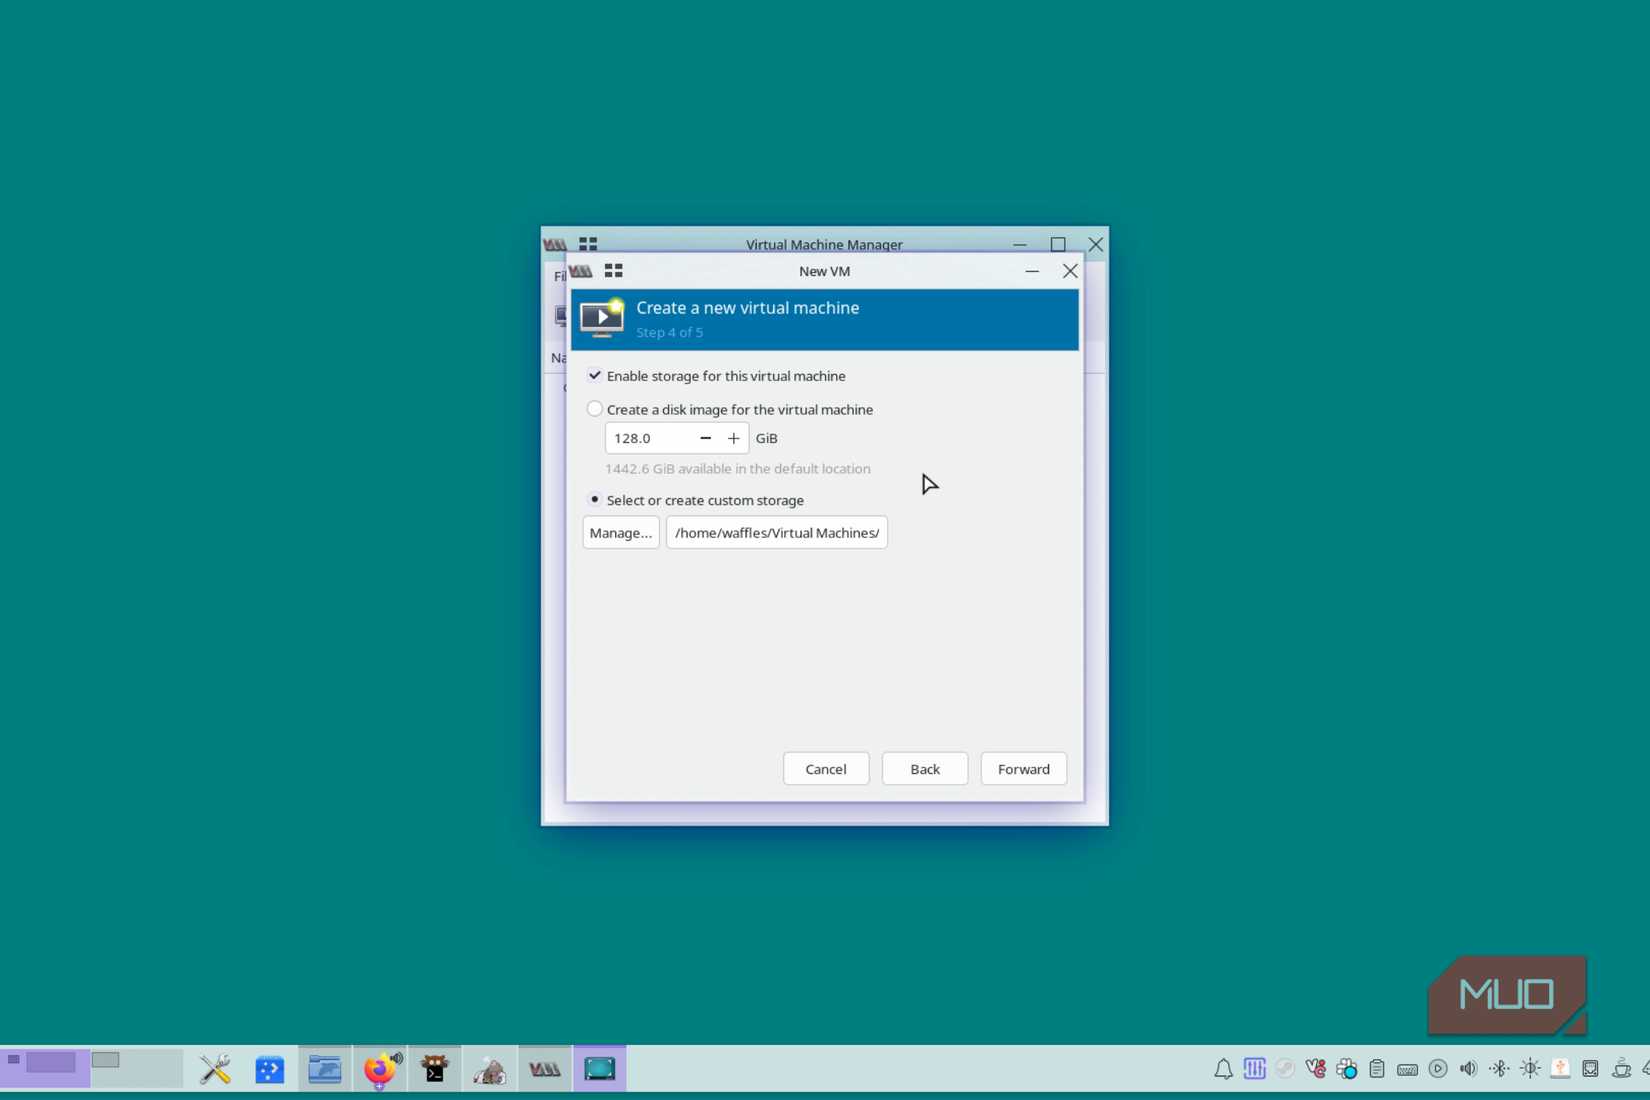
Task: Select the active teal screen taskbar icon
Action: (x=600, y=1069)
